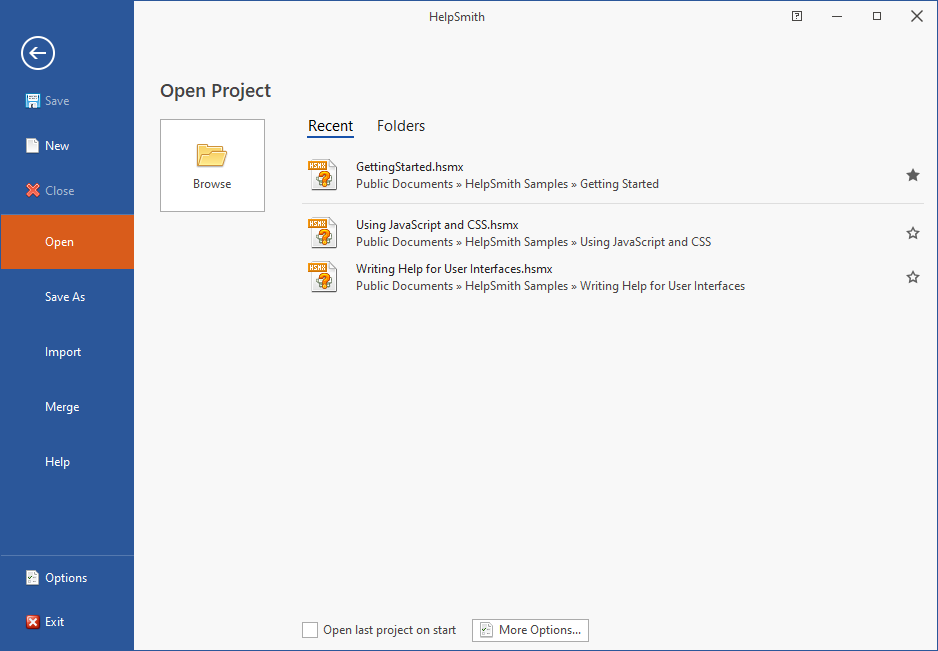
Task: Maximize the HelpSmith window
Action: [877, 16]
